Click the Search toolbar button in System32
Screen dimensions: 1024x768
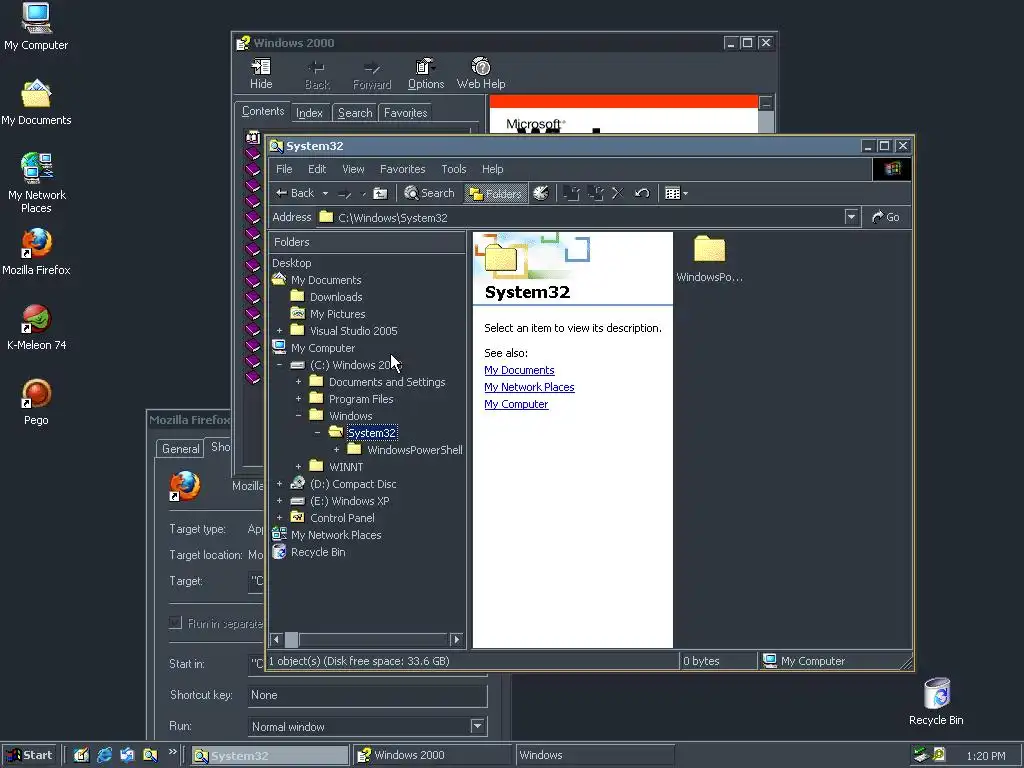click(429, 193)
